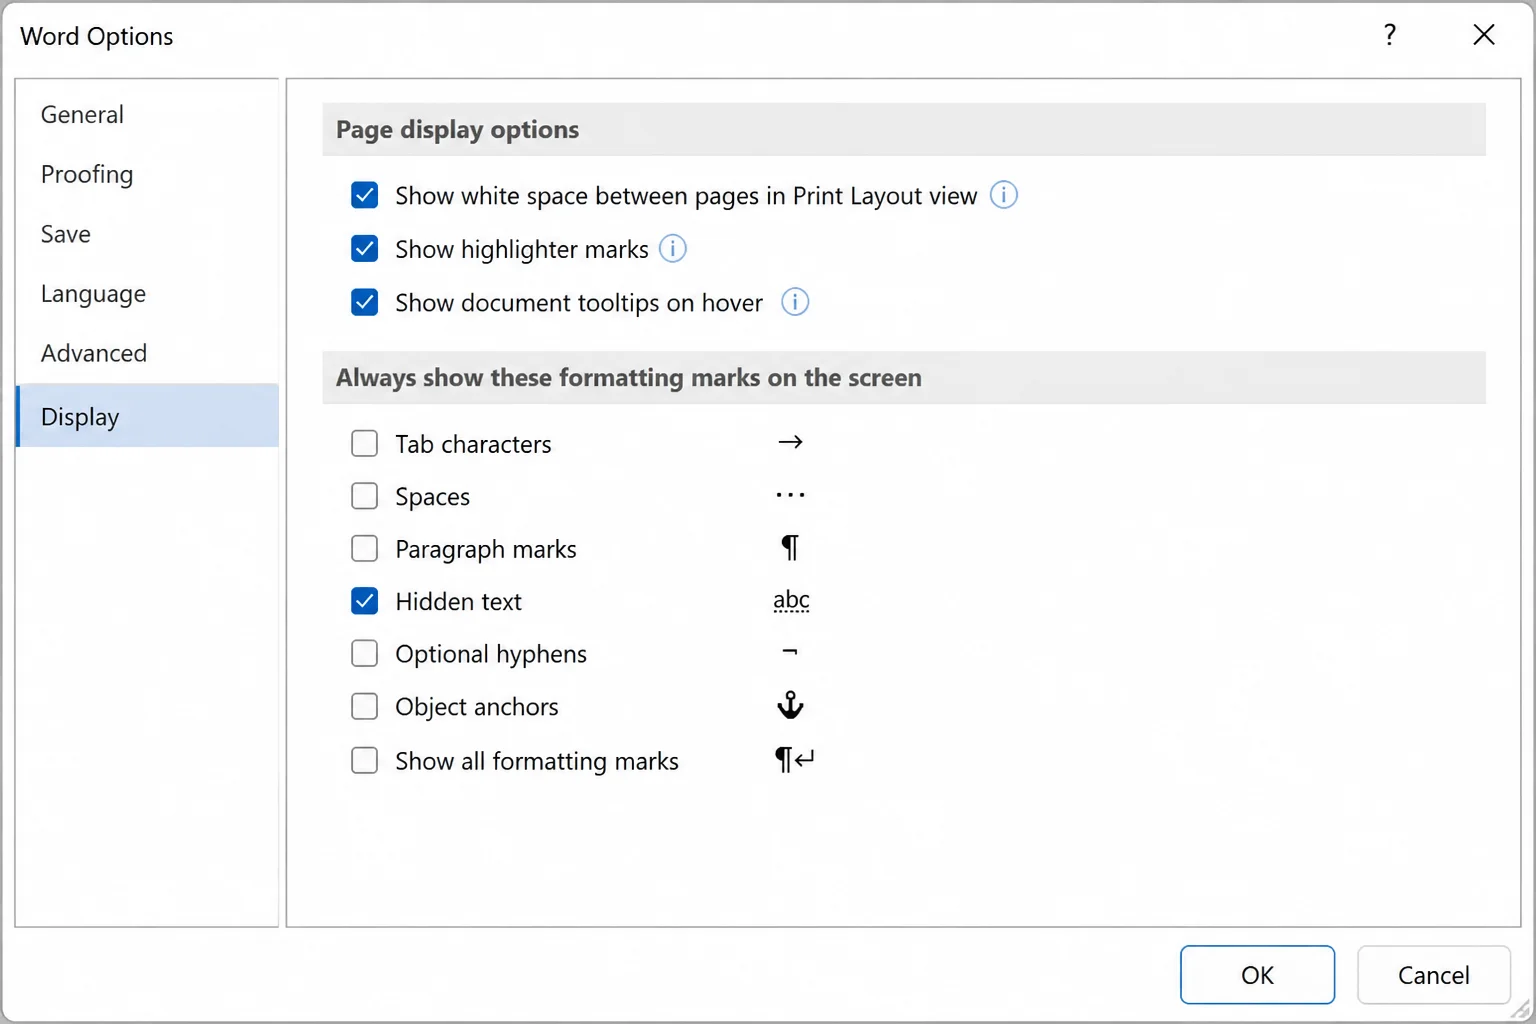The image size is (1536, 1024).
Task: Click the tab arrow symbol beside Tab characters
Action: [x=790, y=442]
